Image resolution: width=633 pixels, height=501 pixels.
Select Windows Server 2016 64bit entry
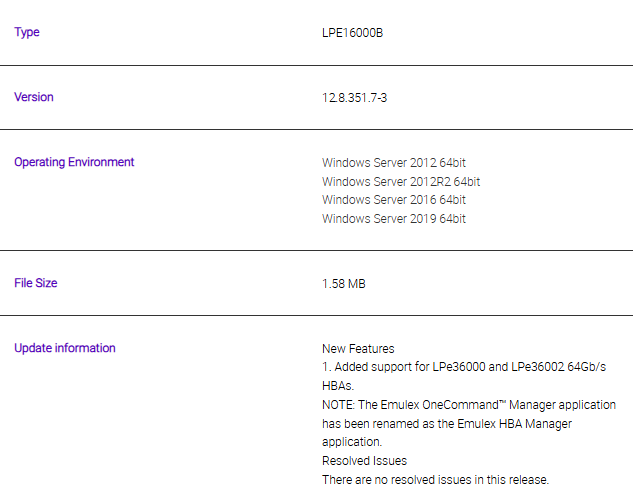394,200
